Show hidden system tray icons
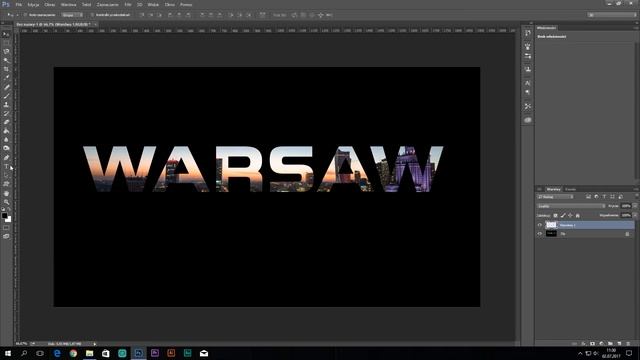This screenshot has height=360, width=640. tap(580, 353)
